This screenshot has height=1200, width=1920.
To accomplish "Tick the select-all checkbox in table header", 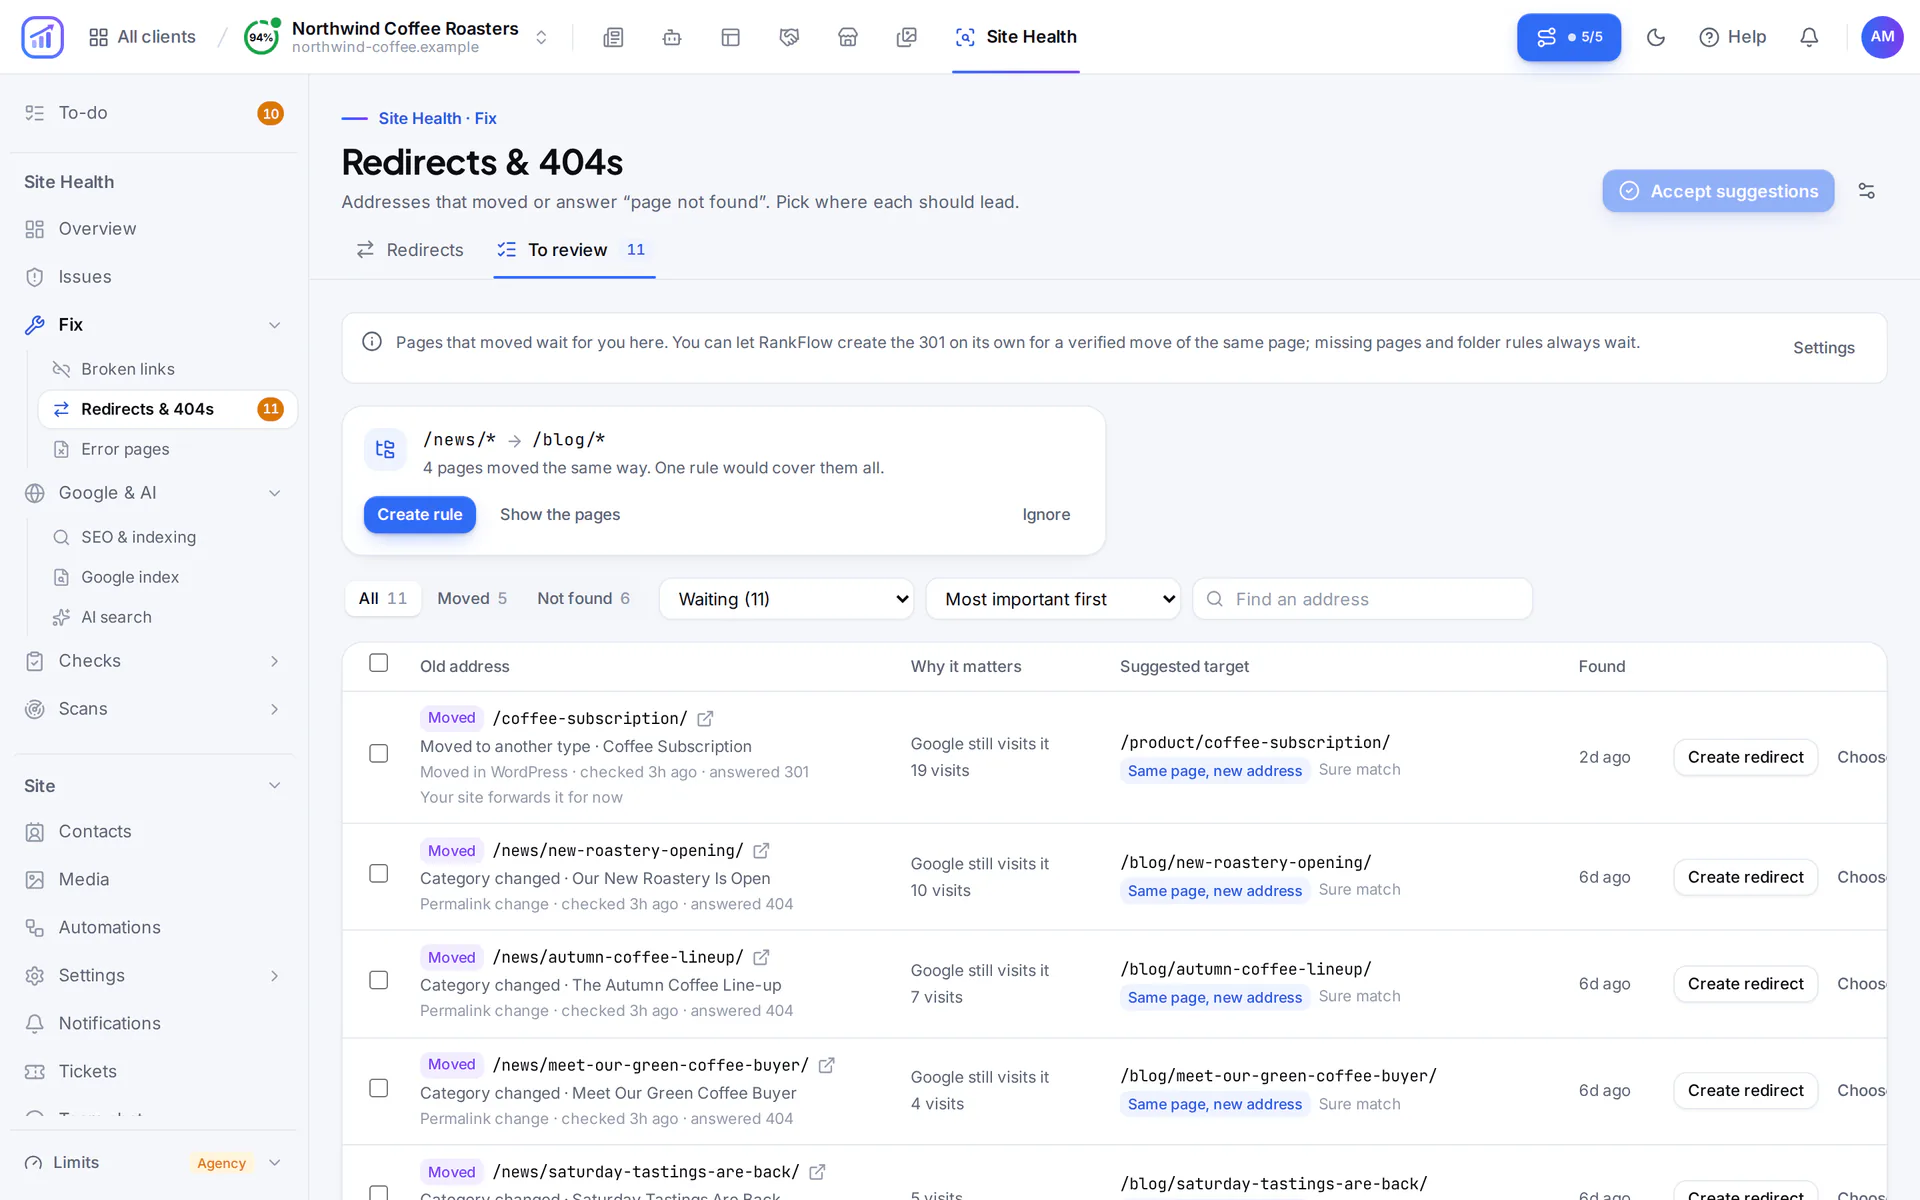I will coord(378,663).
